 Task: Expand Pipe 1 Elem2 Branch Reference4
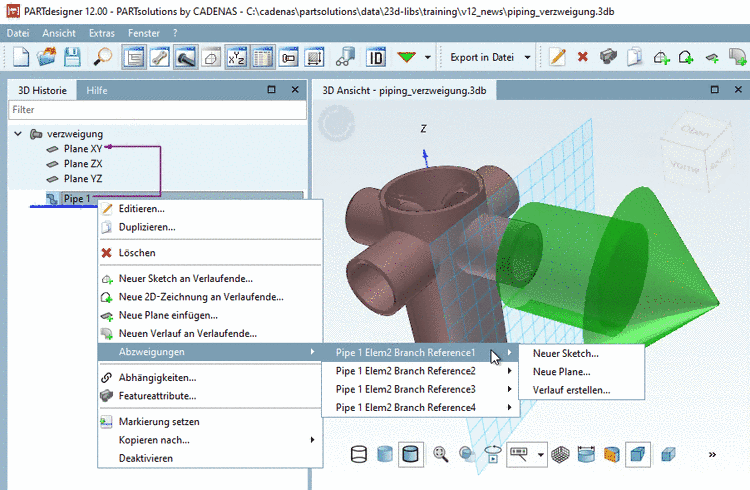(x=421, y=407)
